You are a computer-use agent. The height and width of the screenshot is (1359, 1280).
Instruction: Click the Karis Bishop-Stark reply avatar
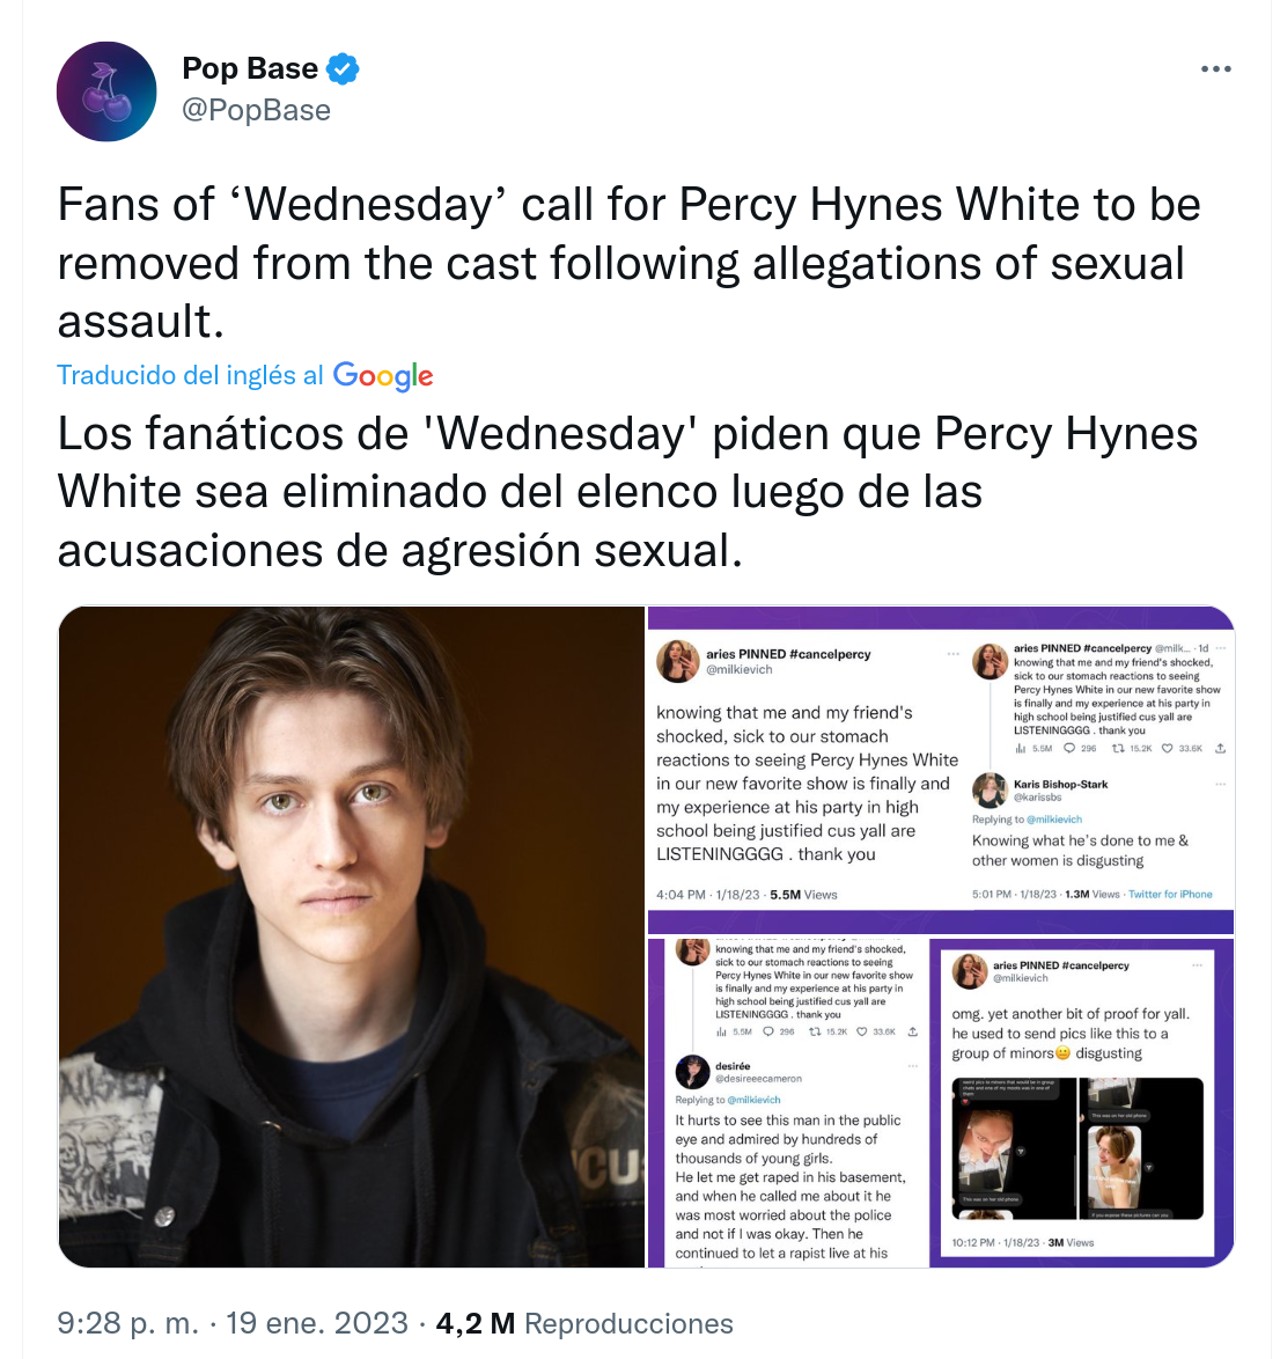(x=989, y=790)
